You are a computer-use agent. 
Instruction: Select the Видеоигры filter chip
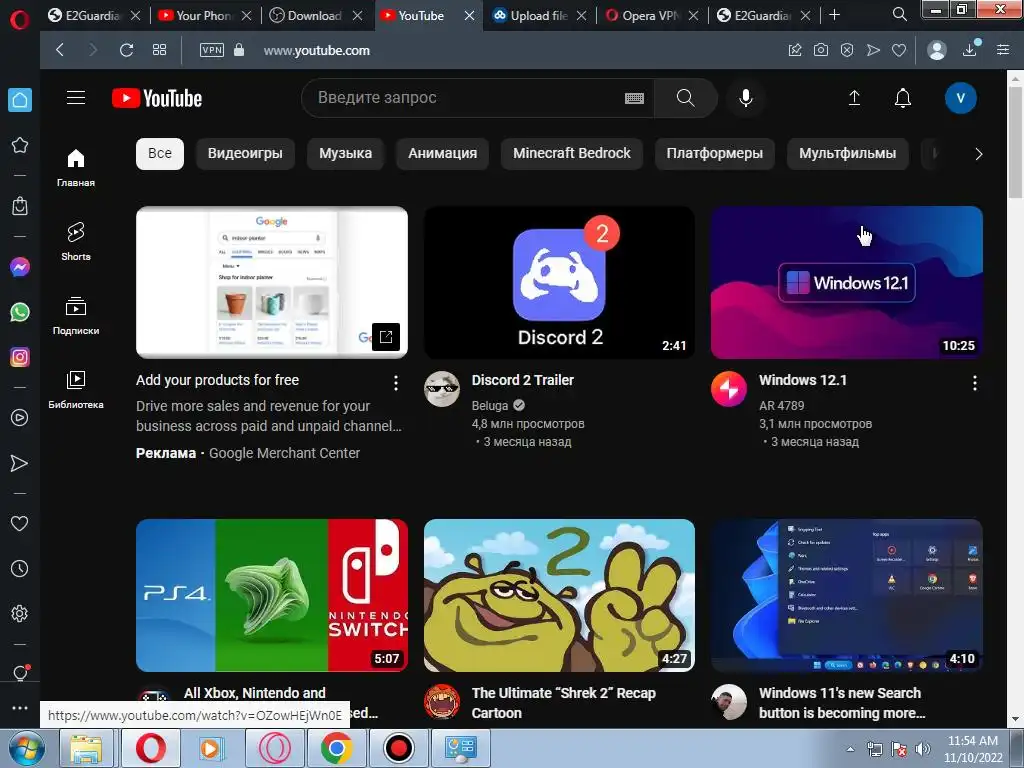(245, 153)
